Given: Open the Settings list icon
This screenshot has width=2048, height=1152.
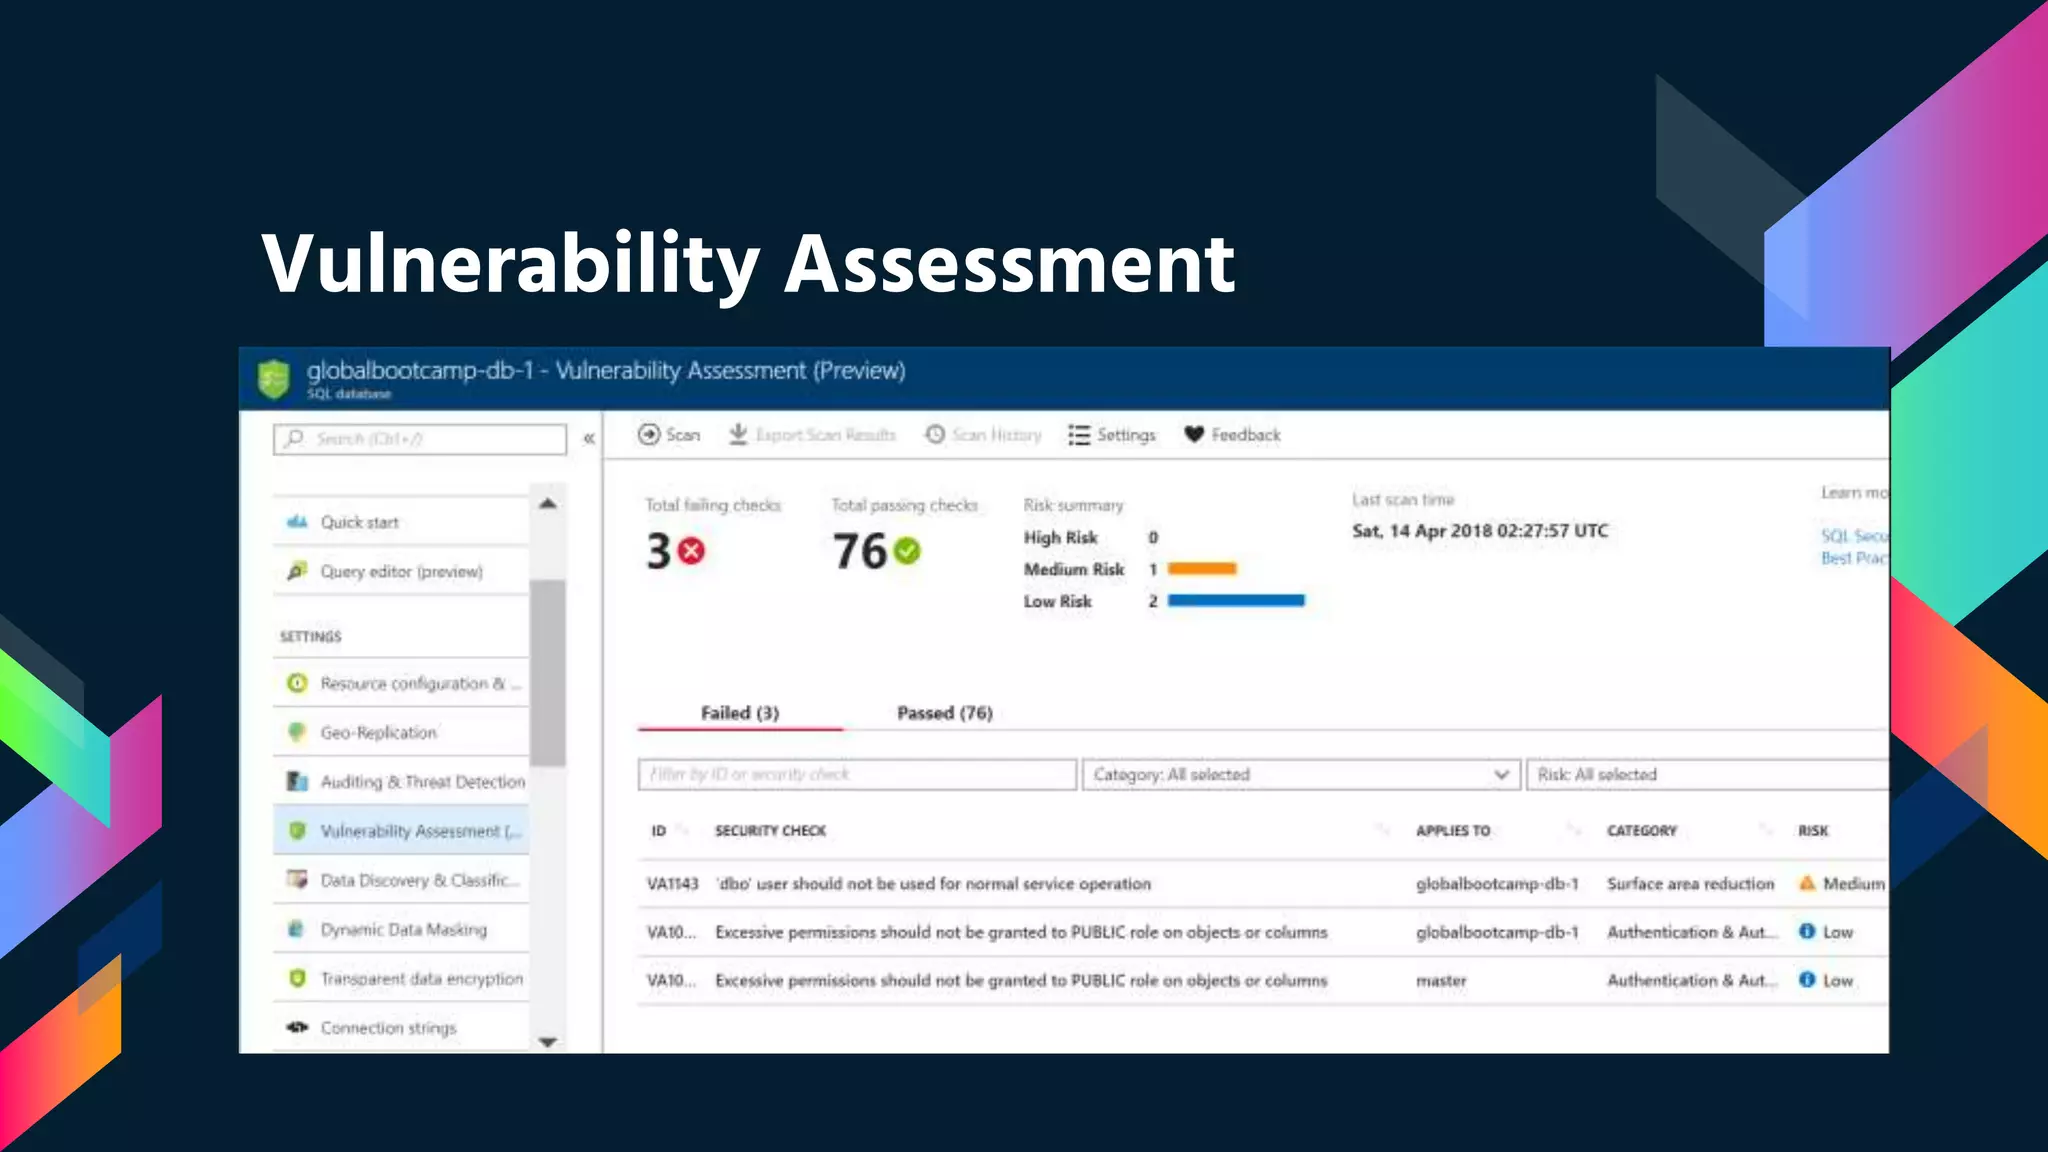Looking at the screenshot, I should click(x=1079, y=435).
